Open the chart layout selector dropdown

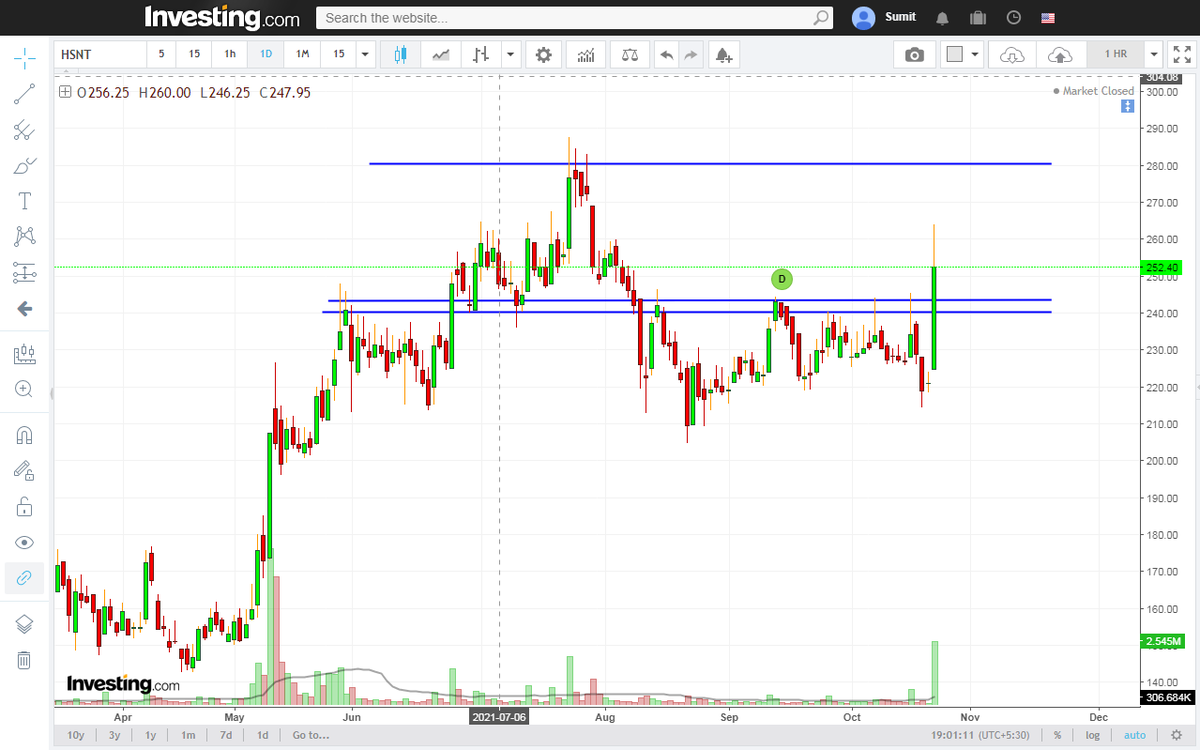click(x=963, y=54)
